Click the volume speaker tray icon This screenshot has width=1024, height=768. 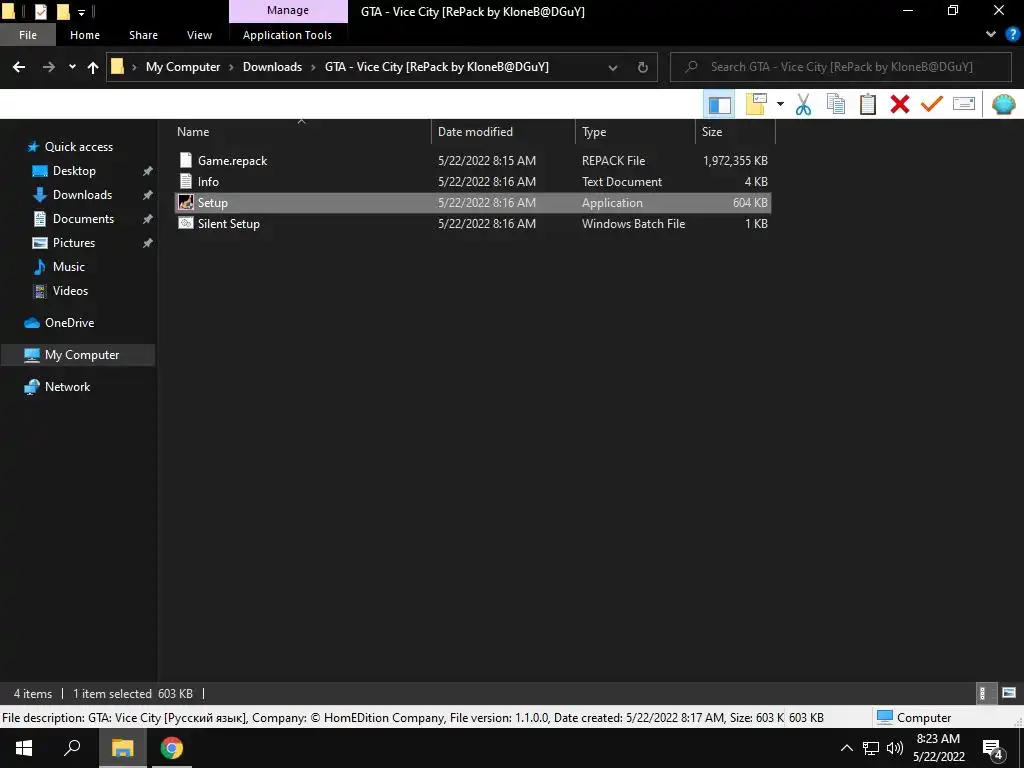[895, 748]
